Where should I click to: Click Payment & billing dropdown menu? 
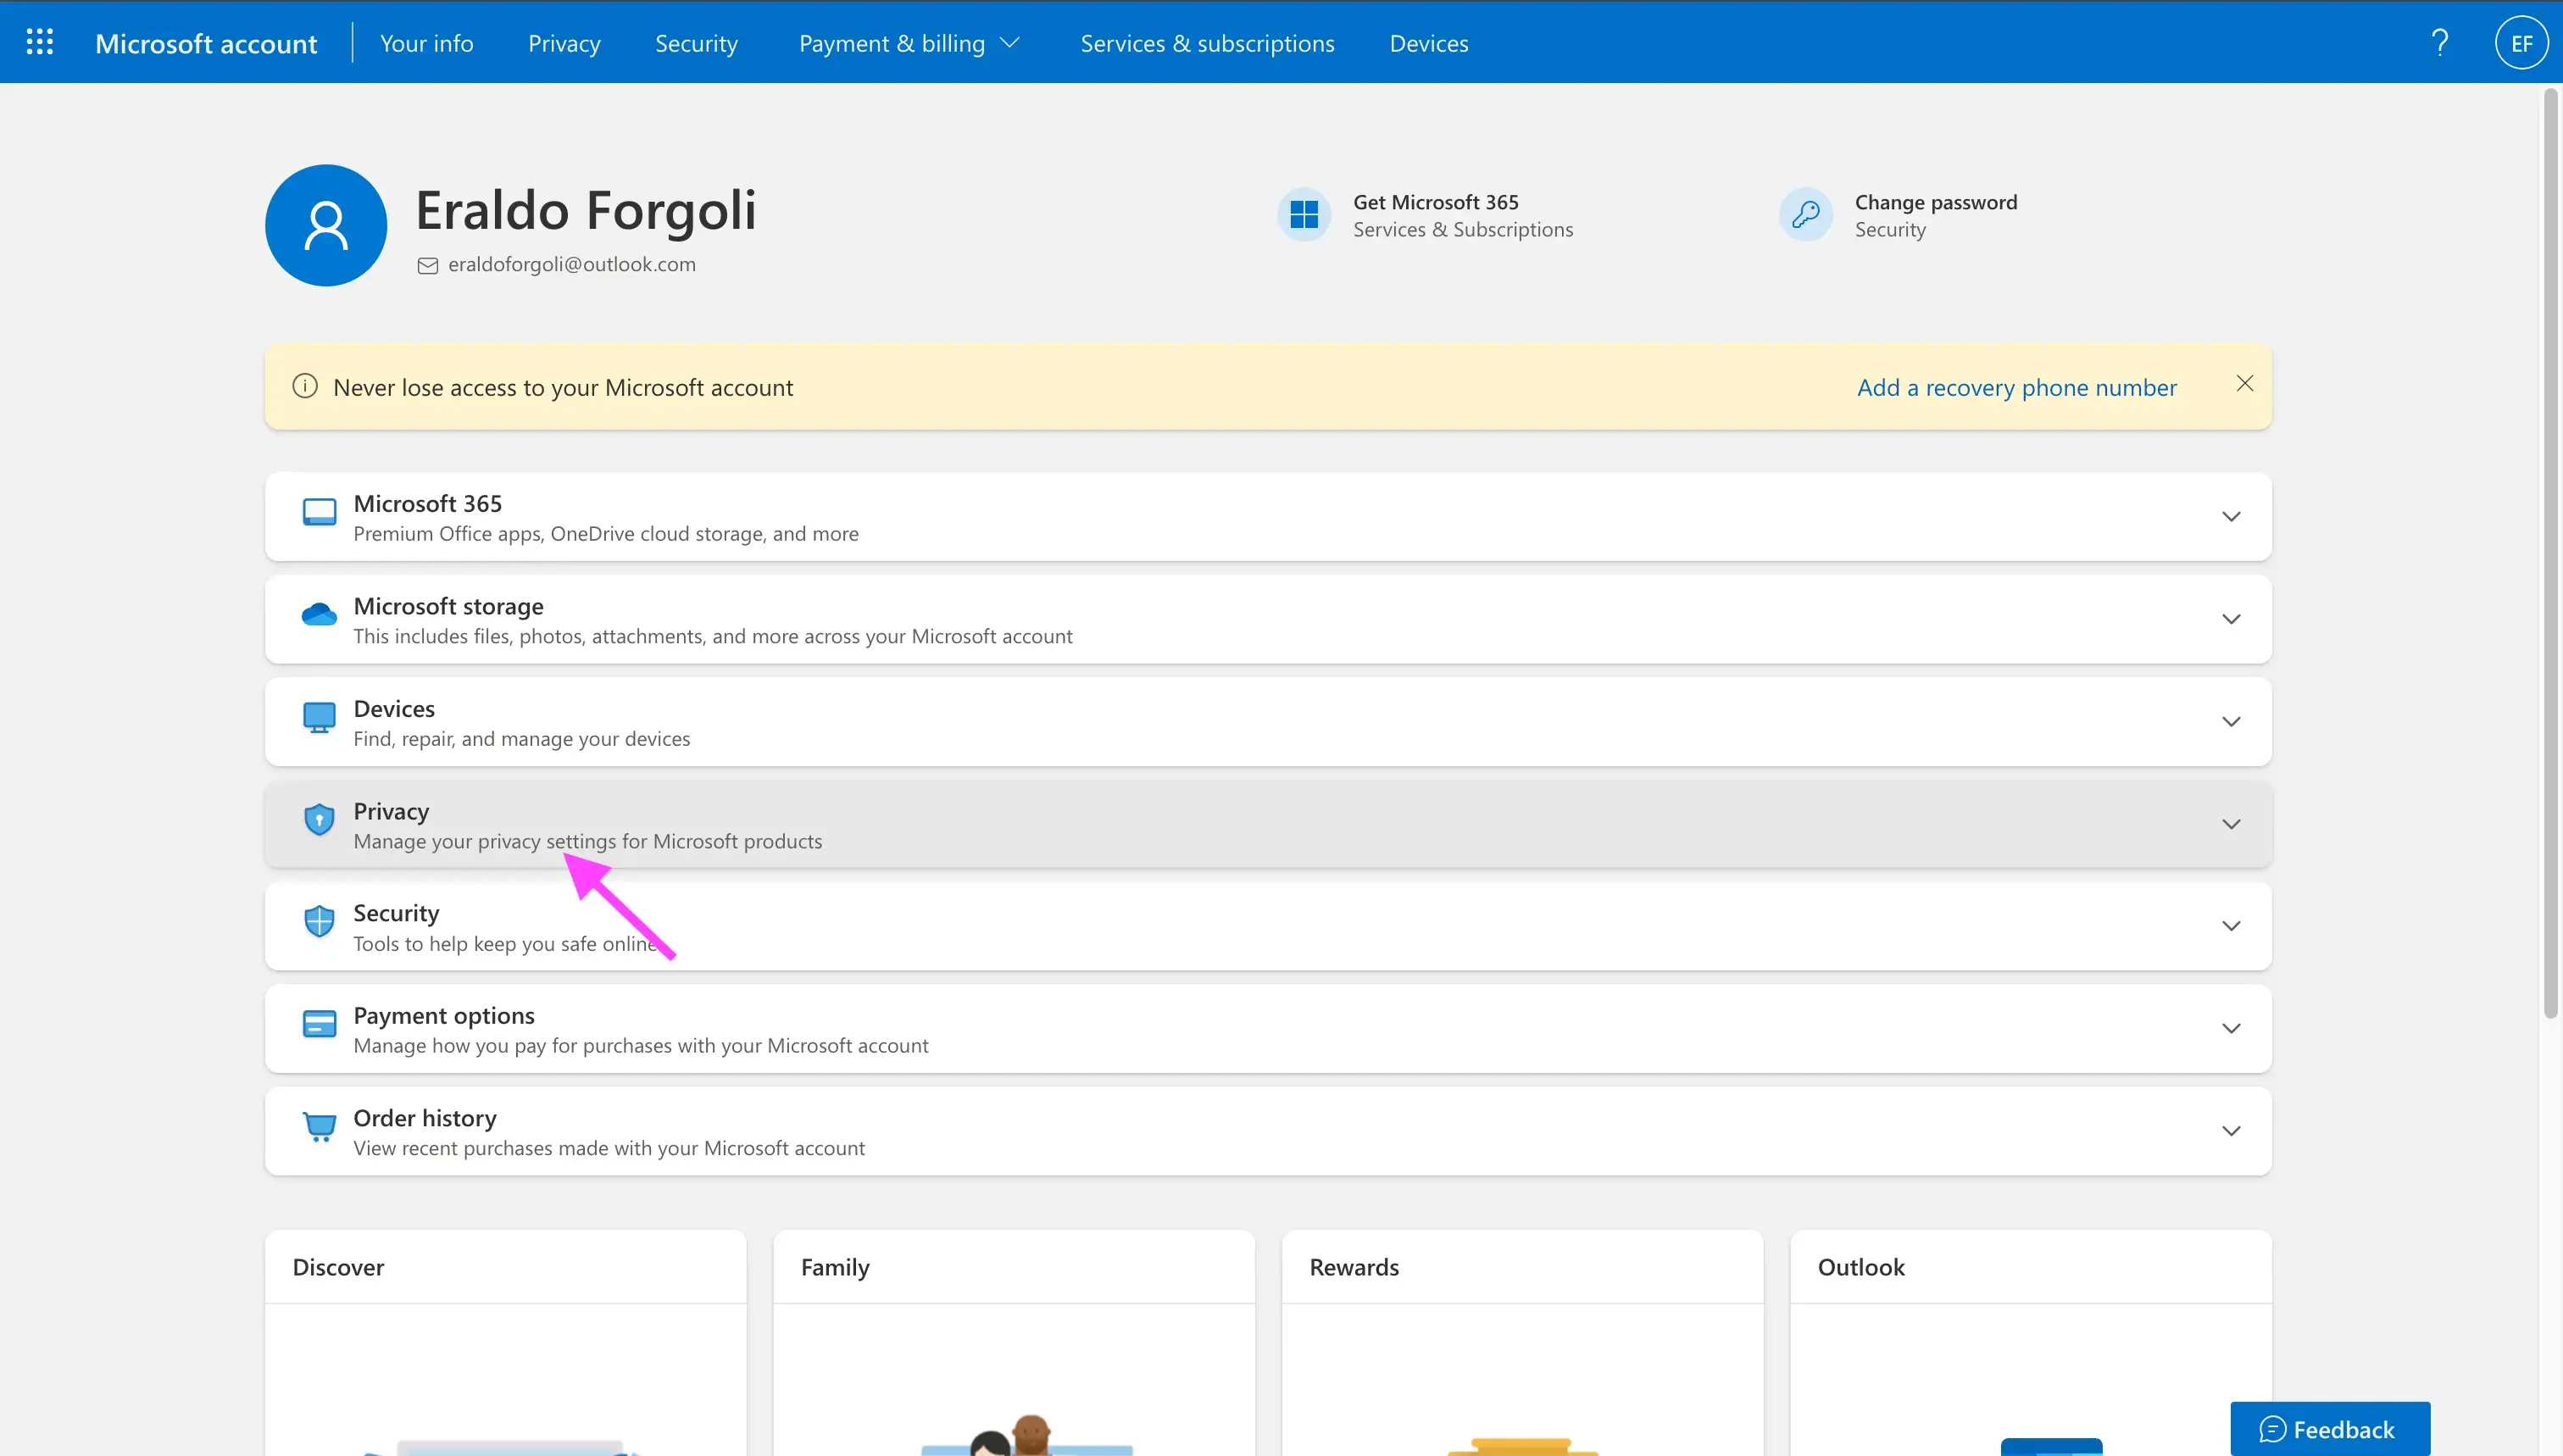point(907,42)
